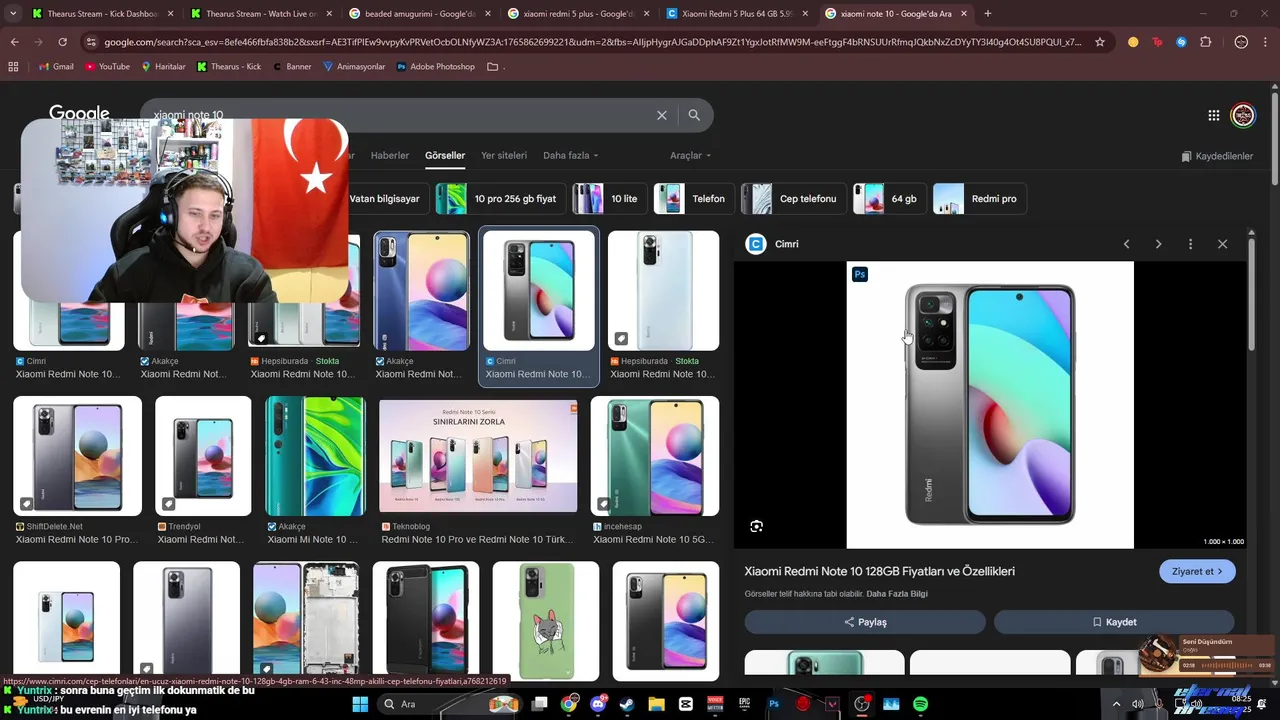Switch to Haberler tab
Image resolution: width=1280 pixels, height=720 pixels.
[x=390, y=155]
